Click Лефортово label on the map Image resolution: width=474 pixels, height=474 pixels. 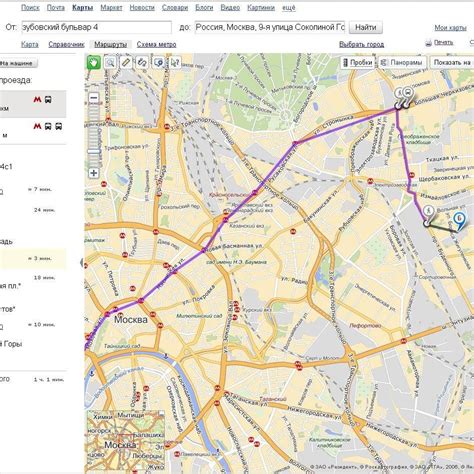point(365,325)
